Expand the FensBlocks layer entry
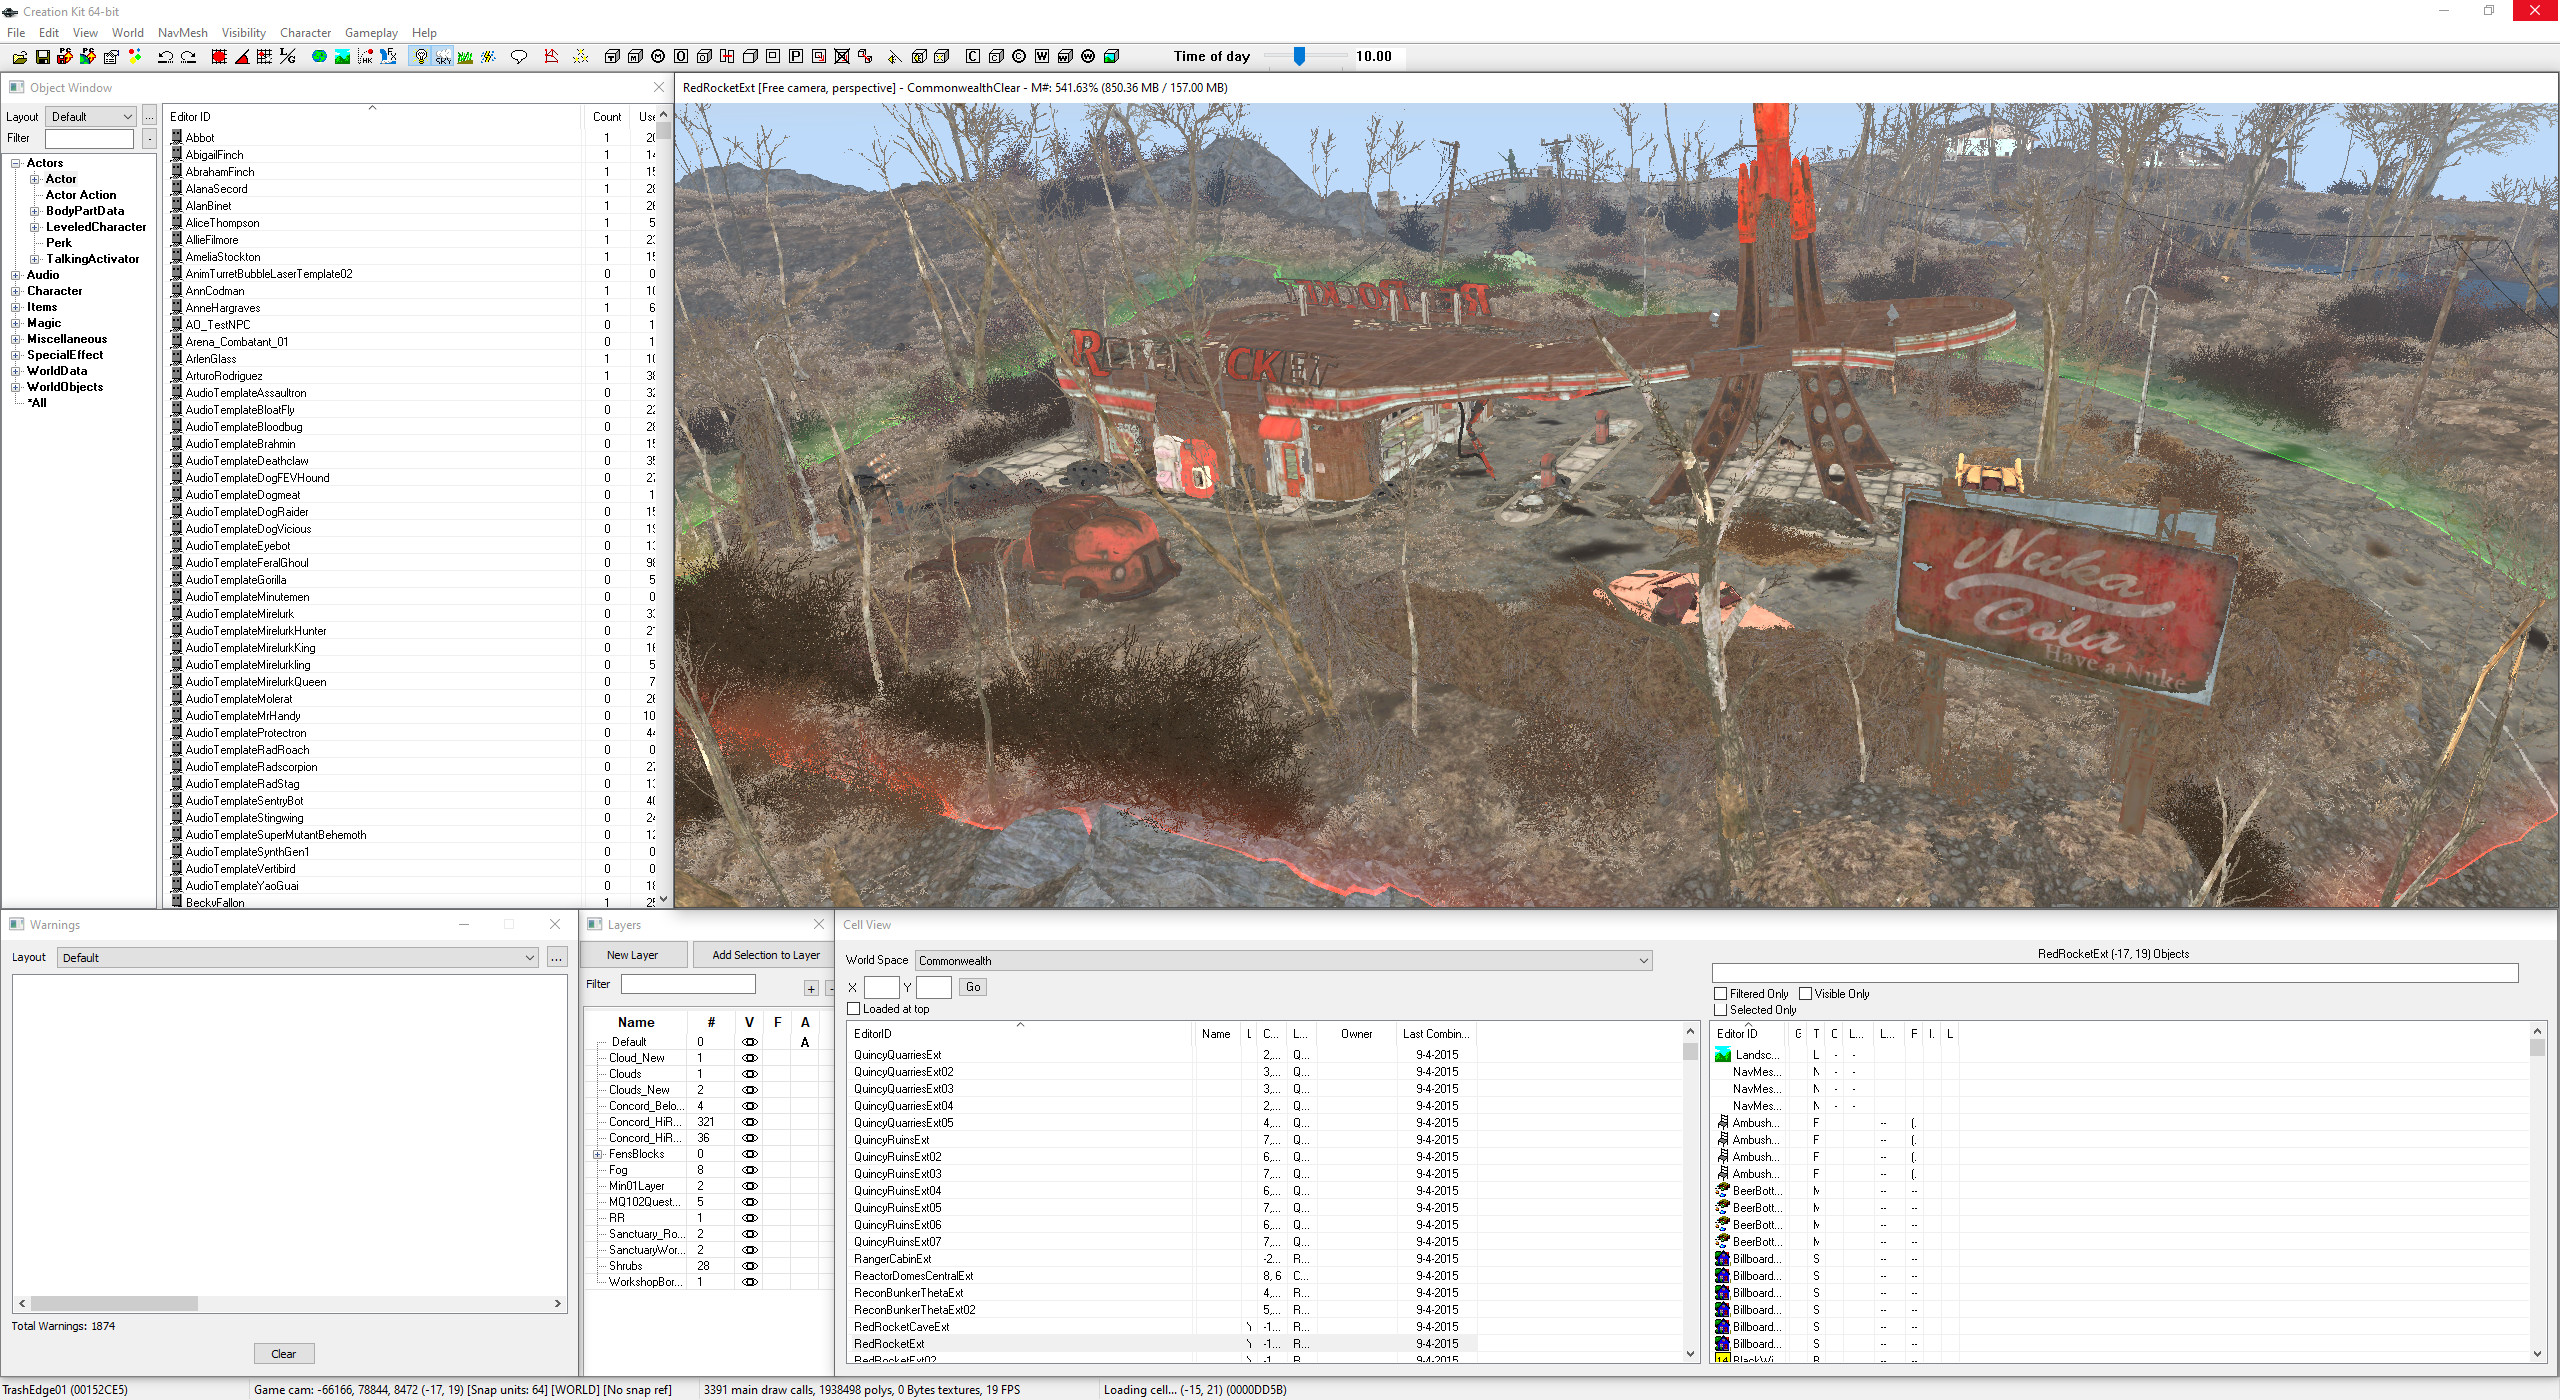2560x1400 pixels. coord(598,1153)
